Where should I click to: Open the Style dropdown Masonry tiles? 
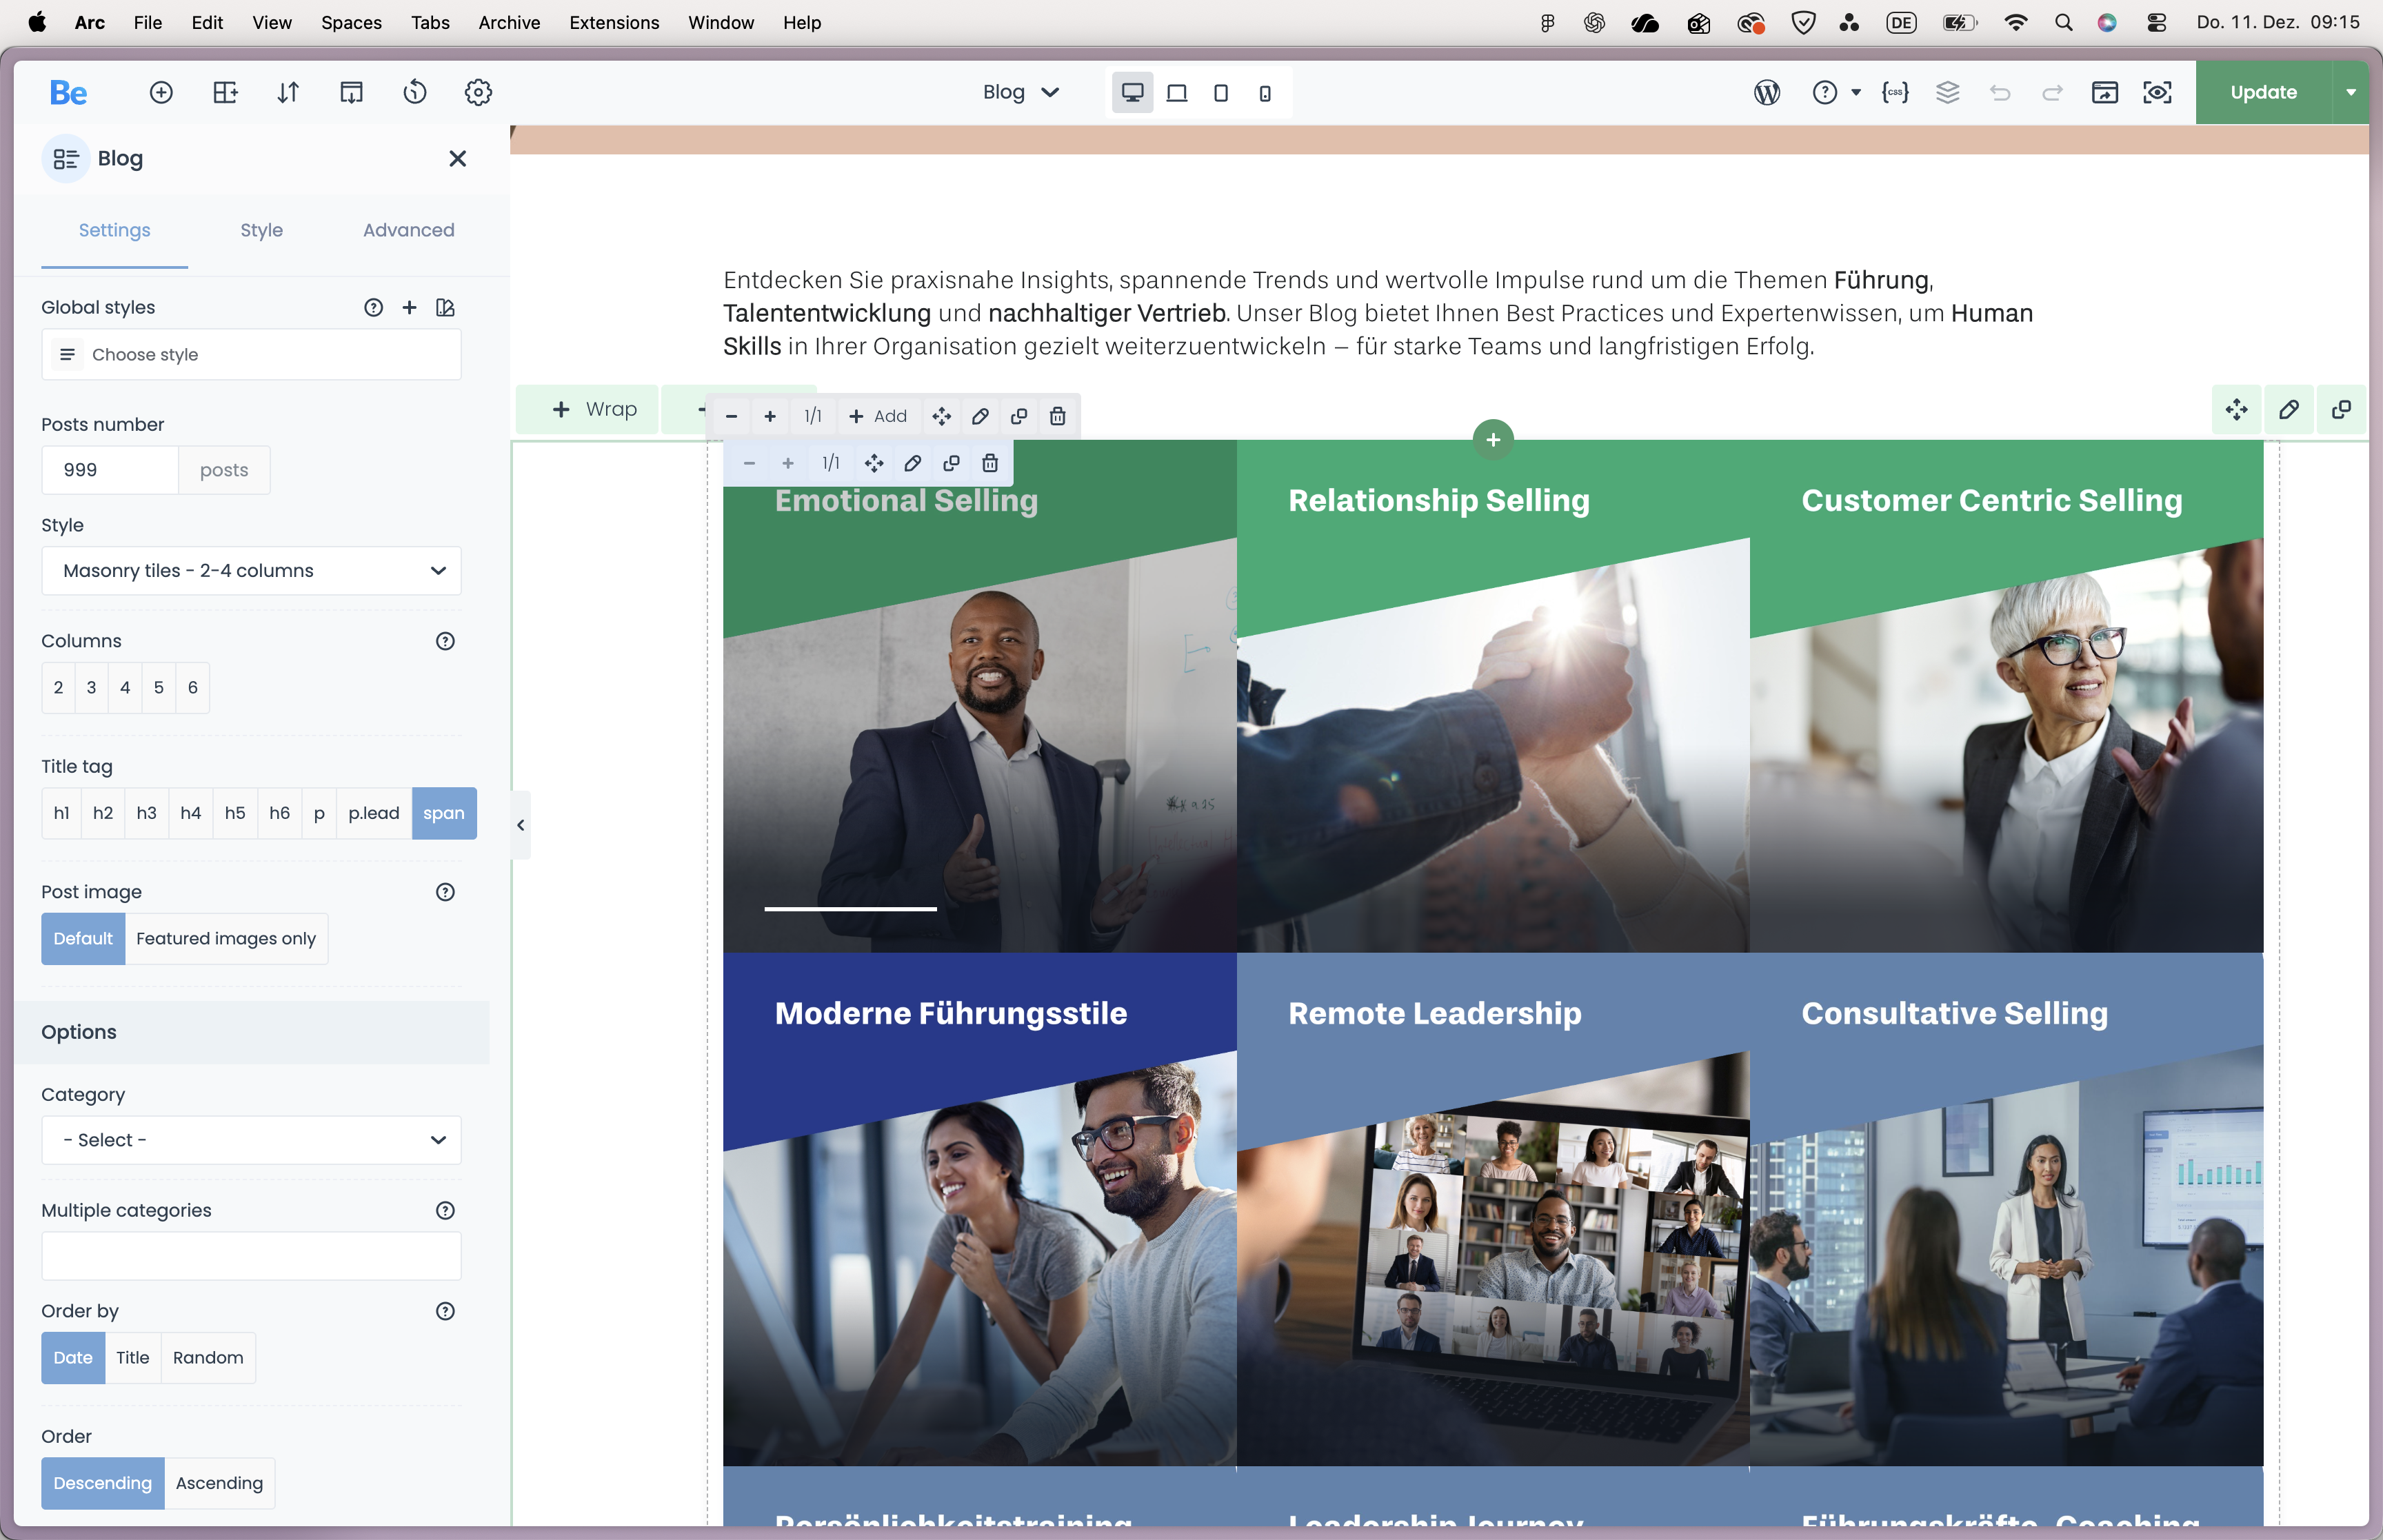tap(251, 570)
